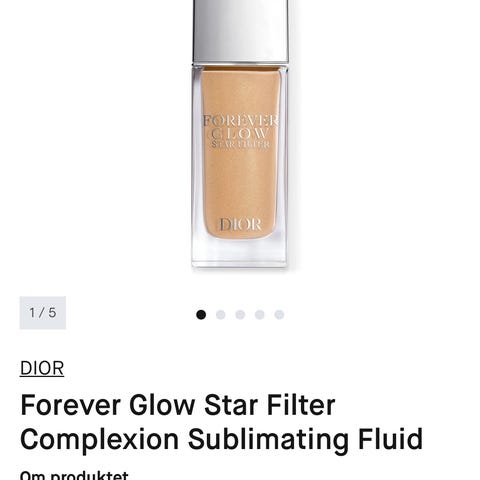Screen dimensions: 480x480
Task: Click the STAR FILTER embossed text on the bottle
Action: pos(240,144)
